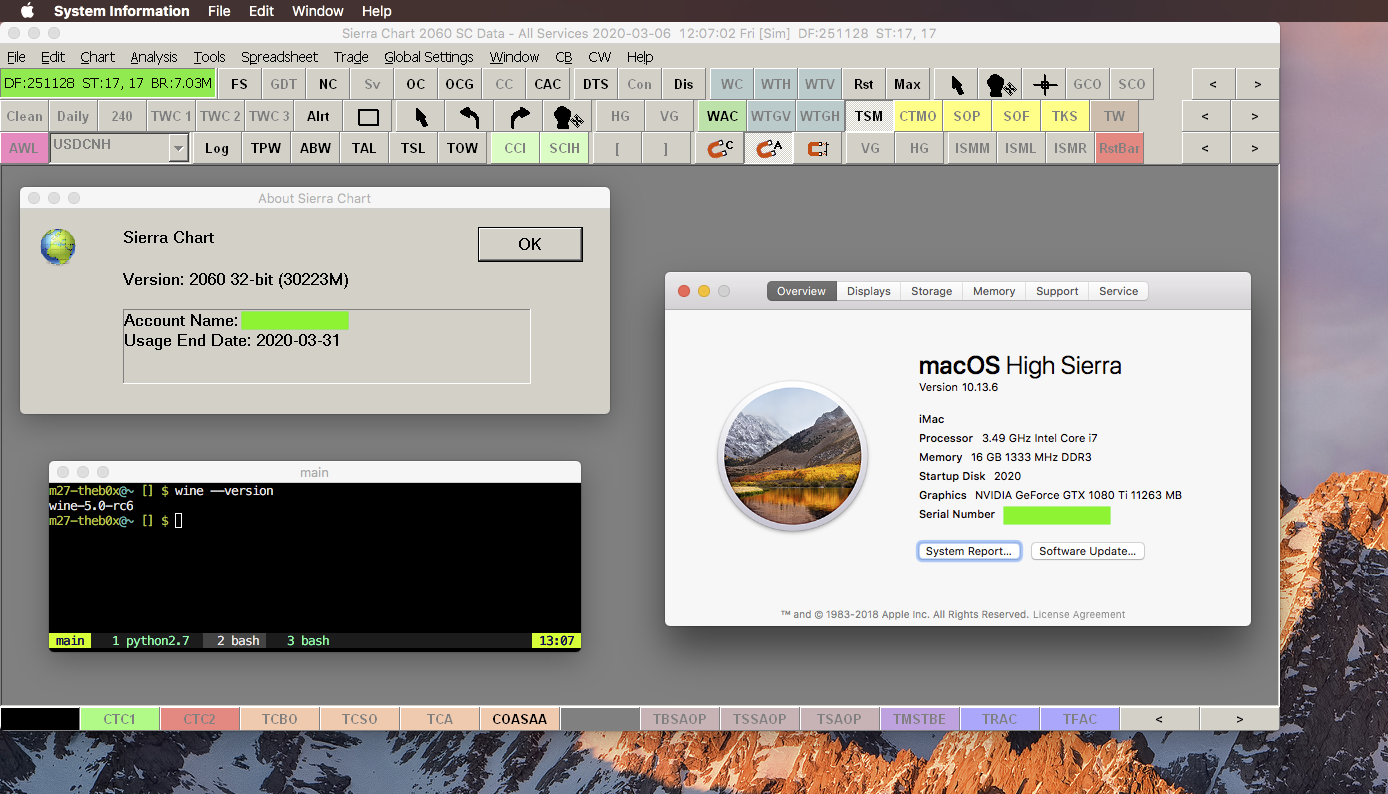Toggle the yellow SOP button
This screenshot has width=1388, height=794.
coord(967,117)
